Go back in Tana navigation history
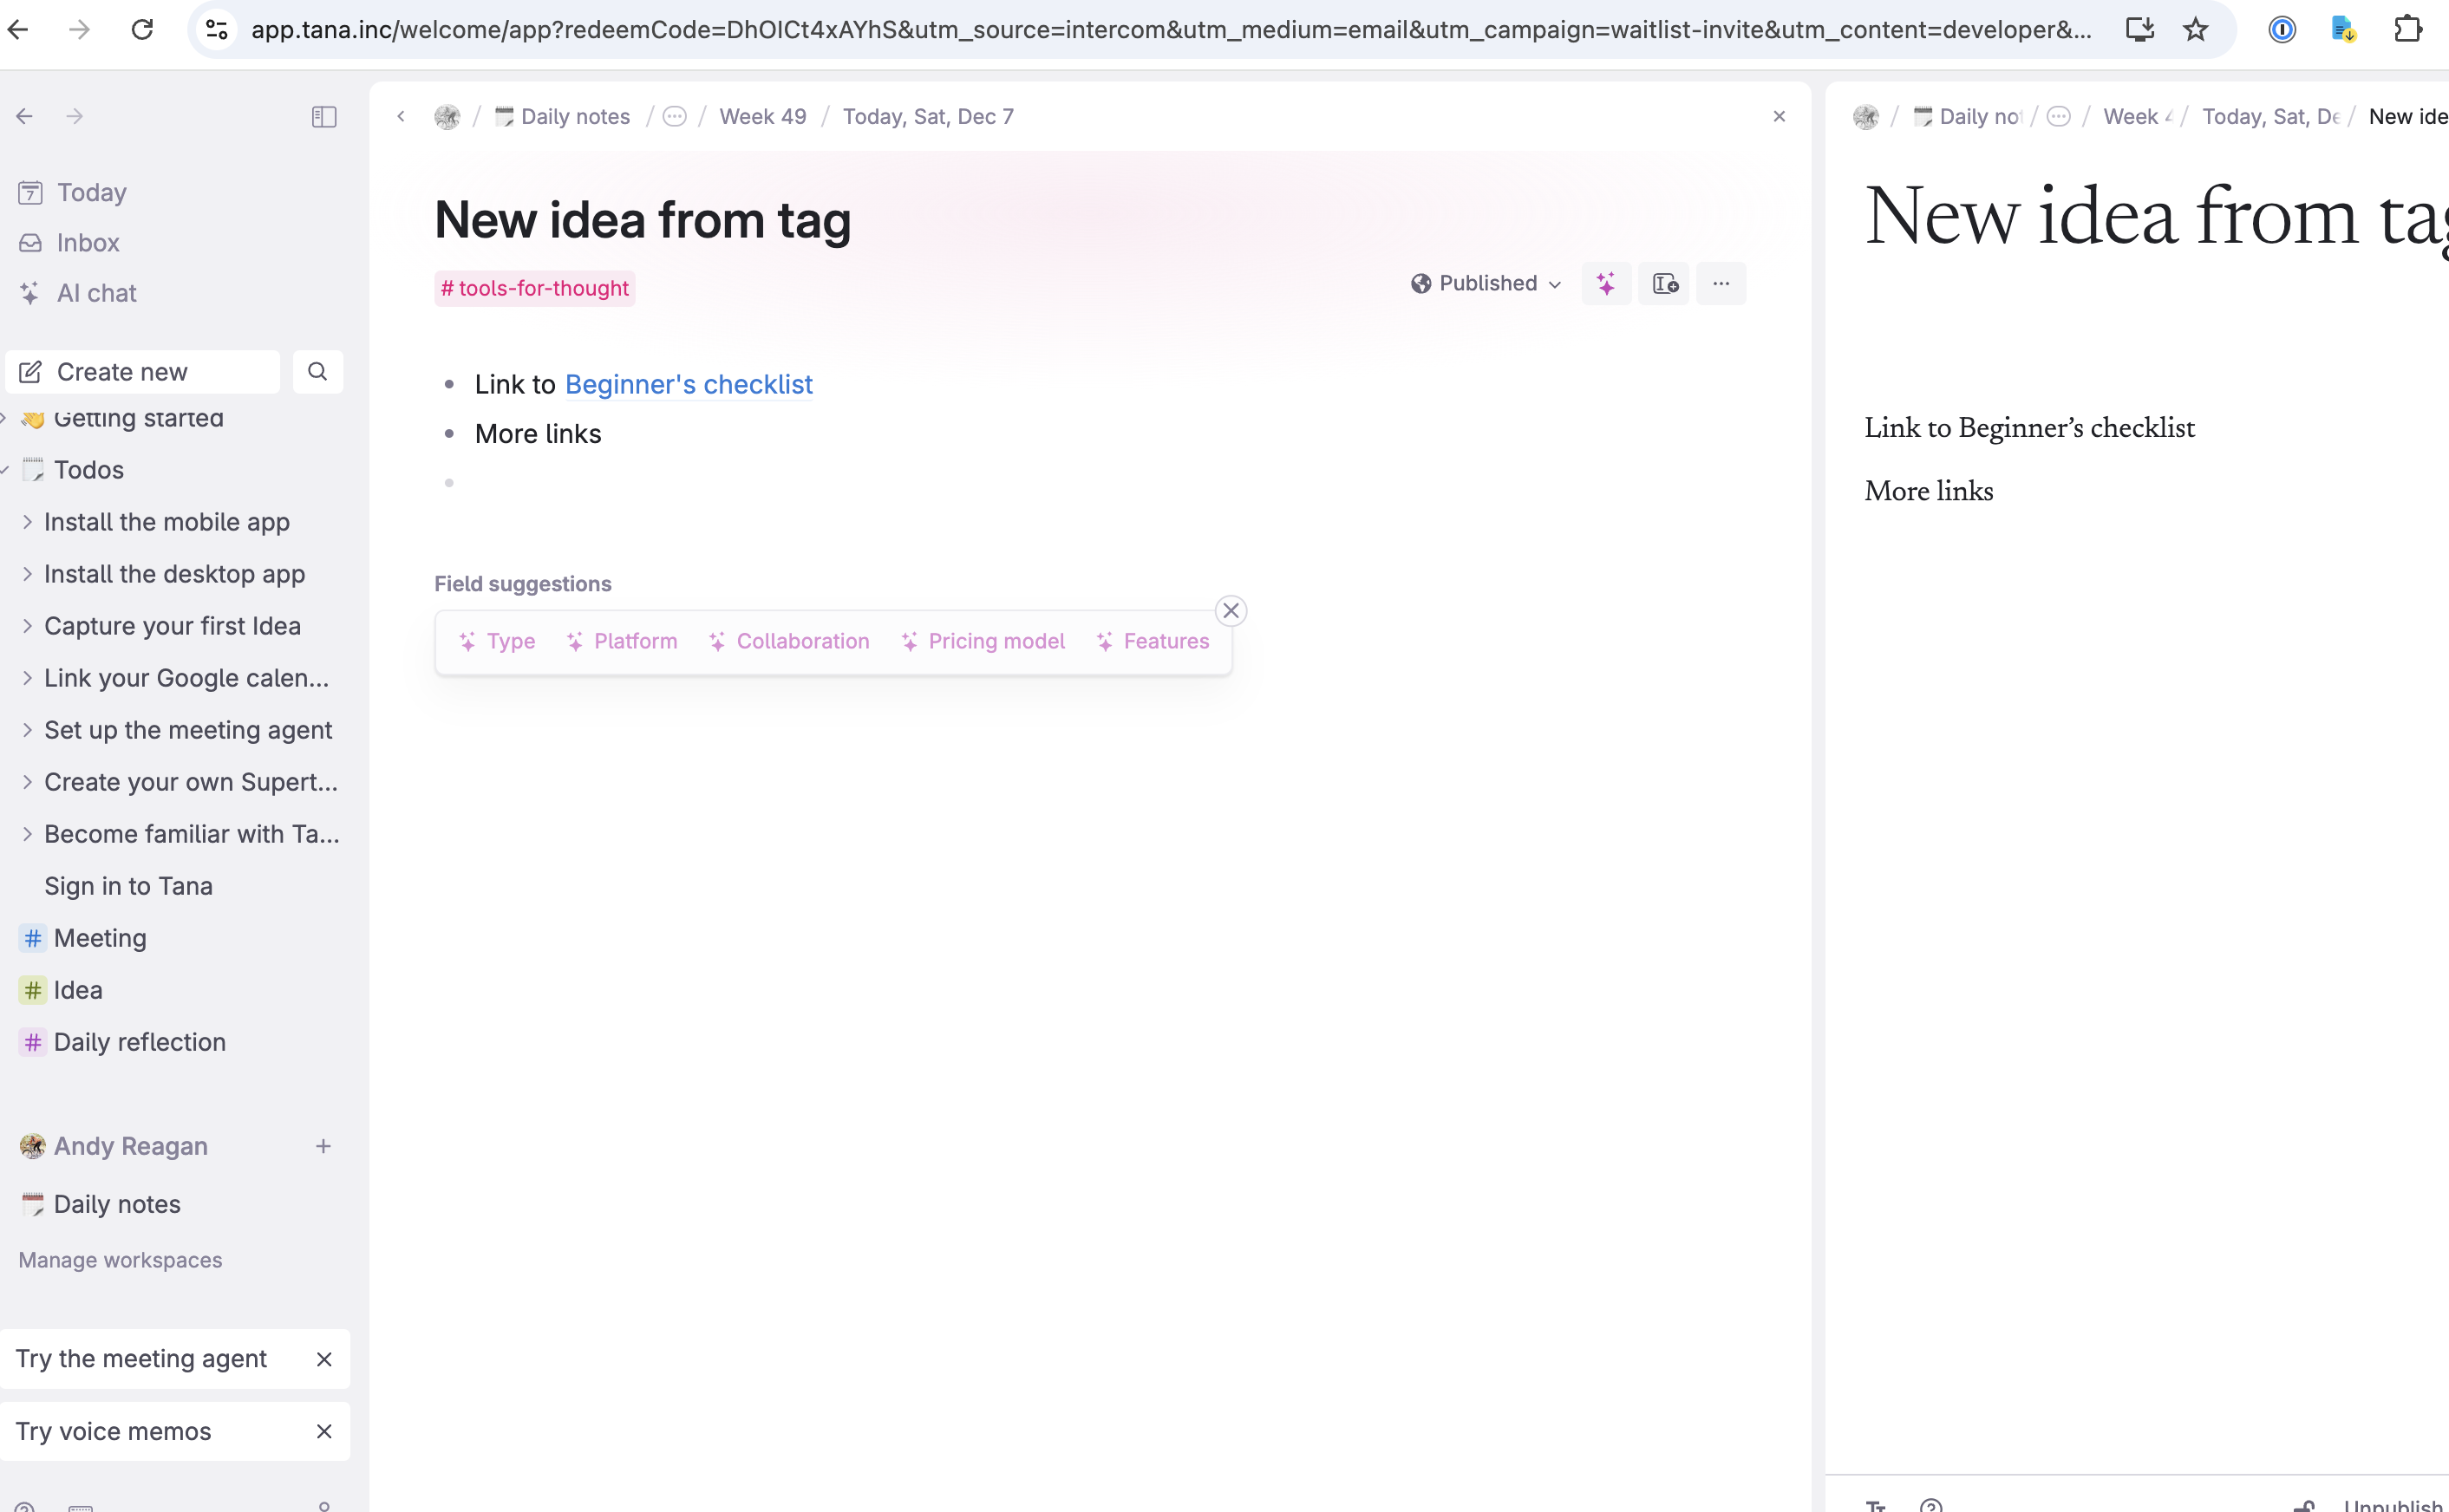The image size is (2449, 1512). pos(24,117)
